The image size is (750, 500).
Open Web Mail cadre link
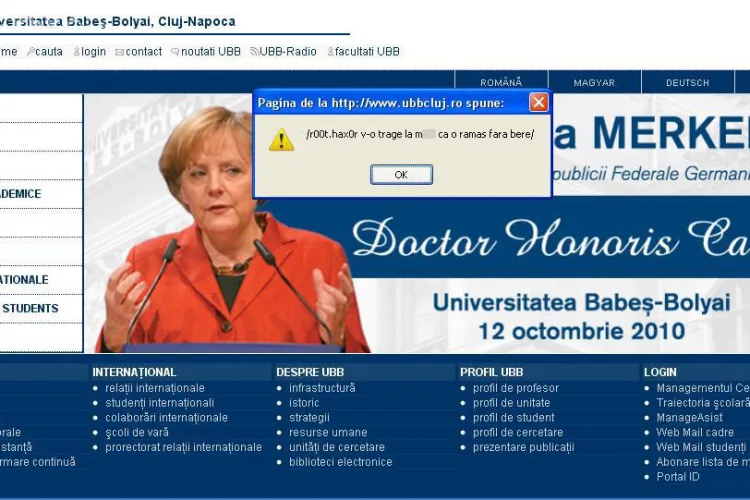(695, 433)
